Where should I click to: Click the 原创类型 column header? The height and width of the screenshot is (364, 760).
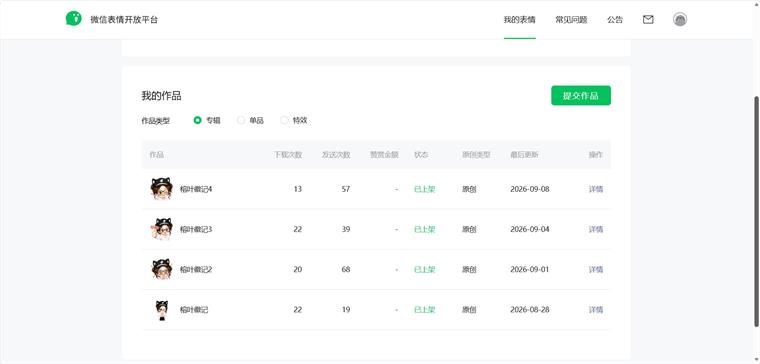coord(476,155)
